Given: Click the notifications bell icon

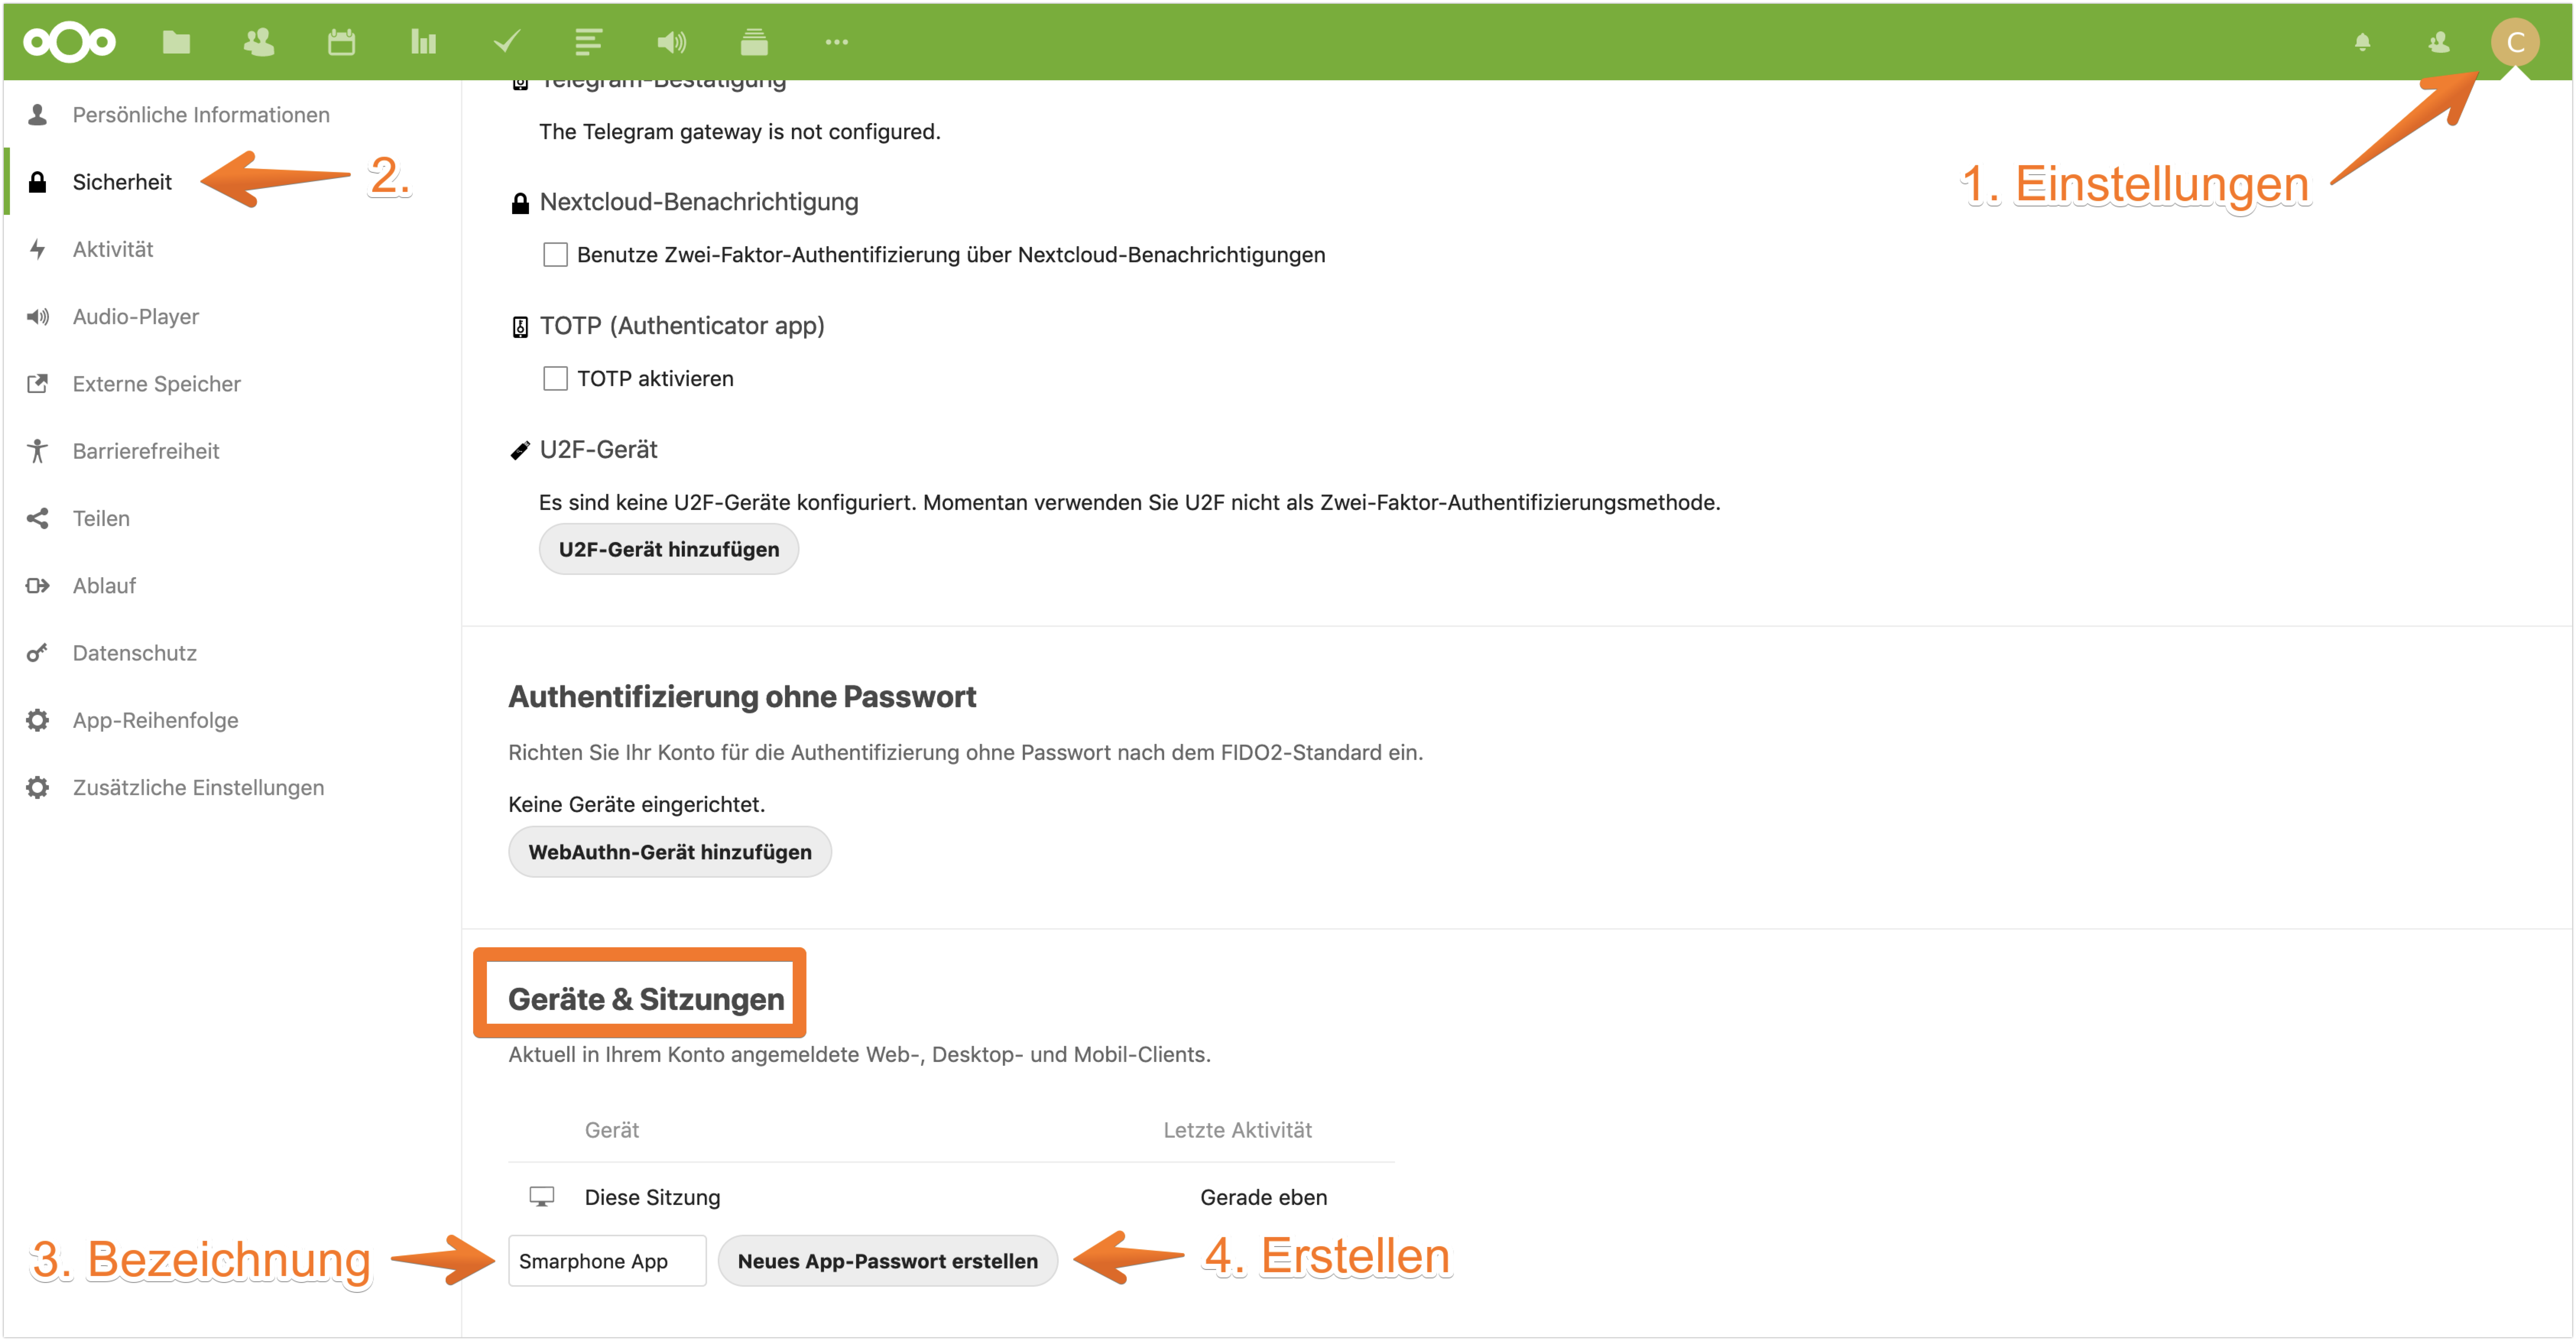Looking at the screenshot, I should (2362, 42).
